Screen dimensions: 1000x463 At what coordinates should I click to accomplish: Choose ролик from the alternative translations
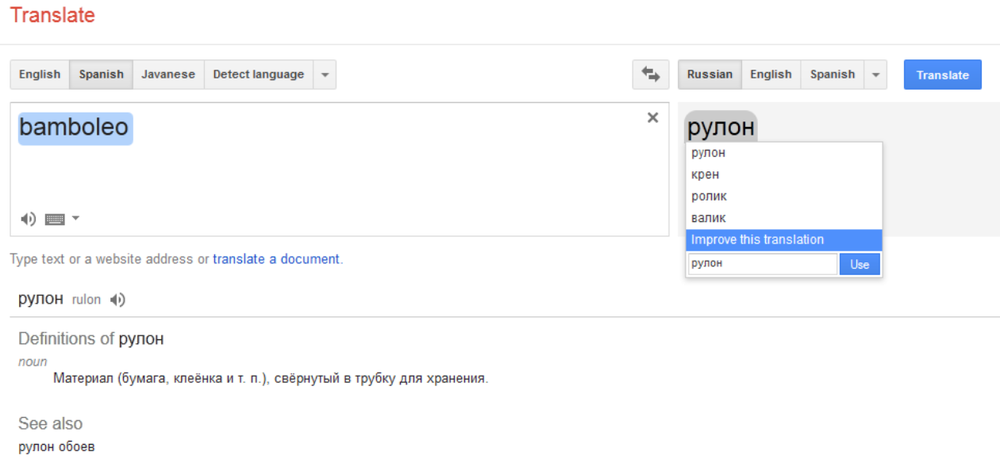pyautogui.click(x=709, y=196)
